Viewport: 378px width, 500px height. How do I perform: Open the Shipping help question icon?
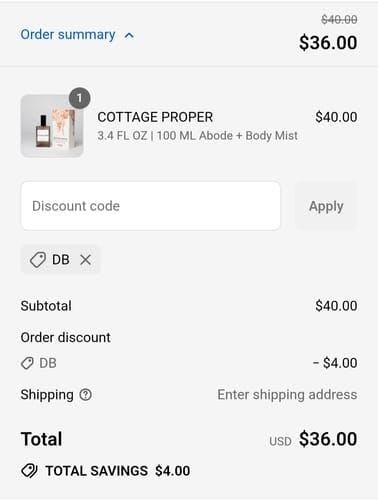click(x=86, y=395)
